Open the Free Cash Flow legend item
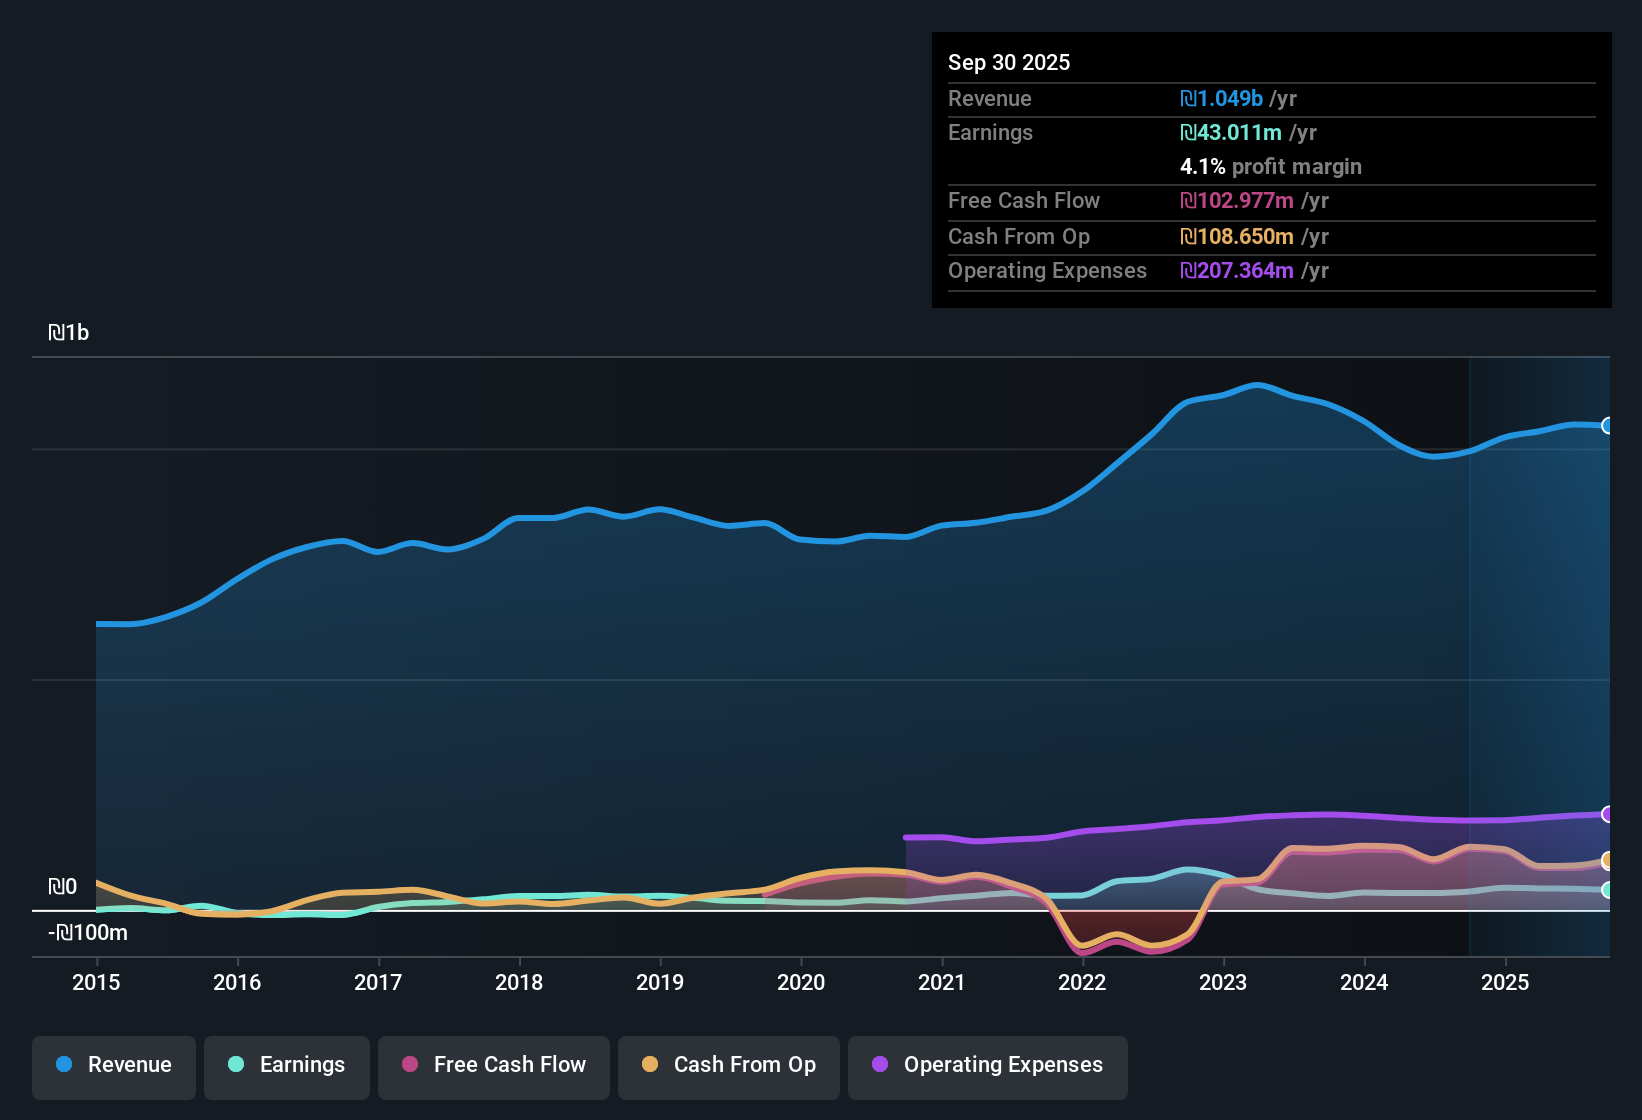The height and width of the screenshot is (1120, 1642). pos(493,1065)
